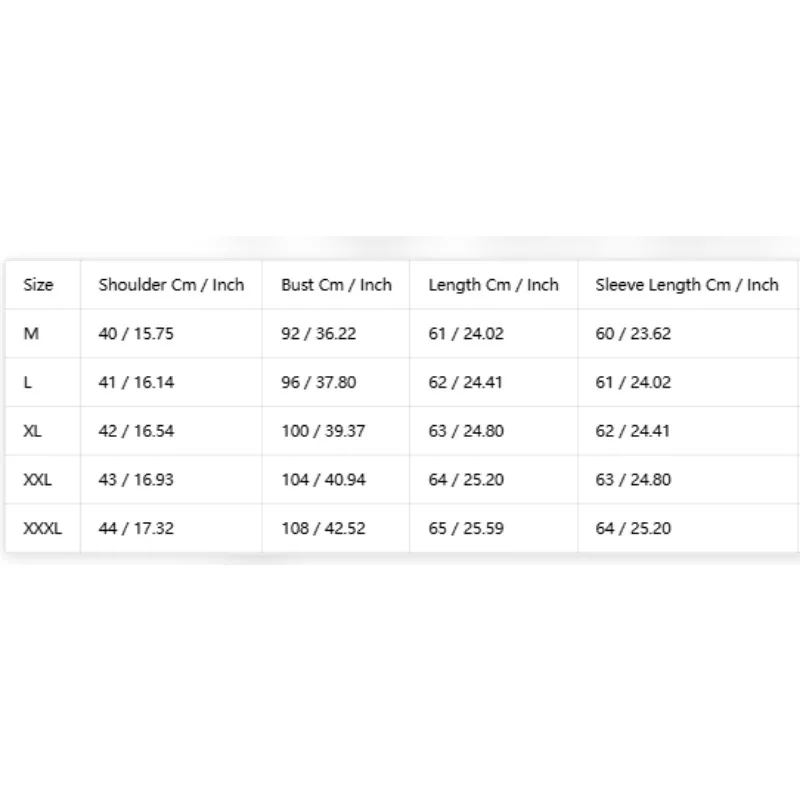Click shoulder value 44 / 17.32

pyautogui.click(x=136, y=528)
